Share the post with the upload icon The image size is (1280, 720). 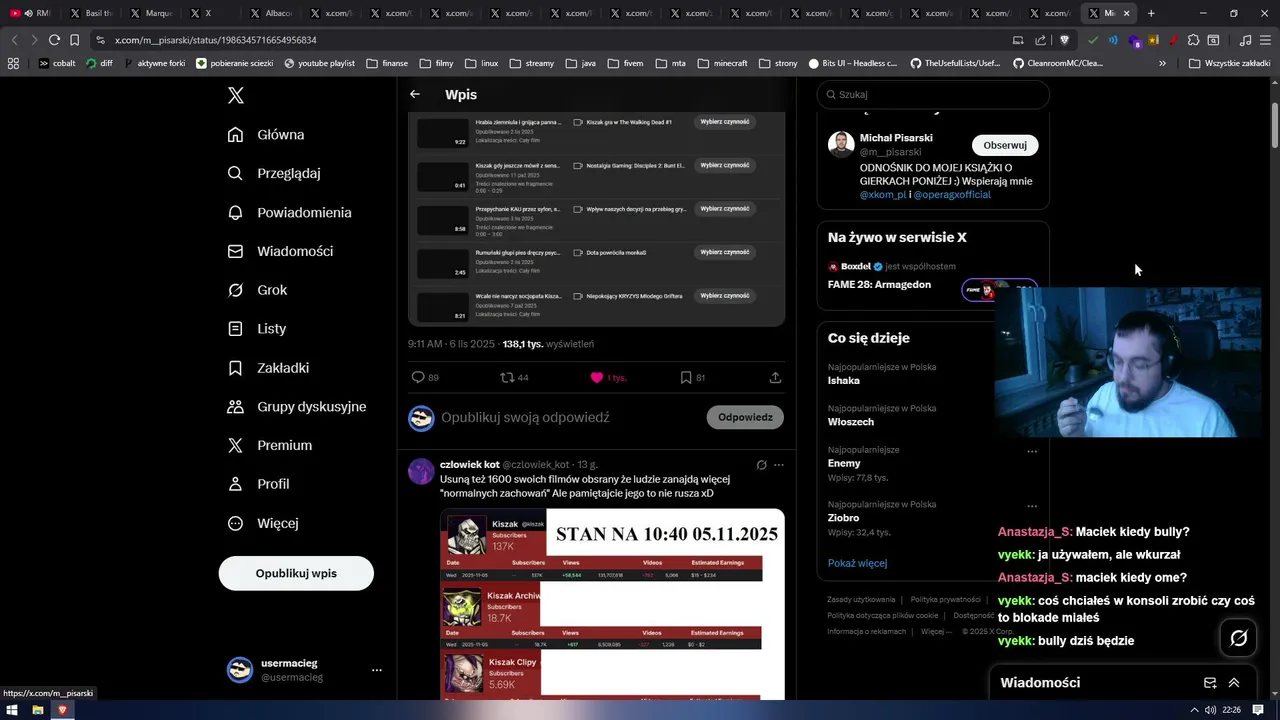click(775, 377)
